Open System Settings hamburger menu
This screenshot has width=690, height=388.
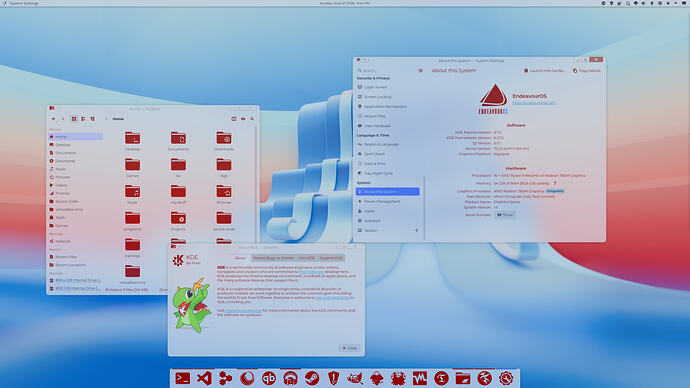click(421, 70)
